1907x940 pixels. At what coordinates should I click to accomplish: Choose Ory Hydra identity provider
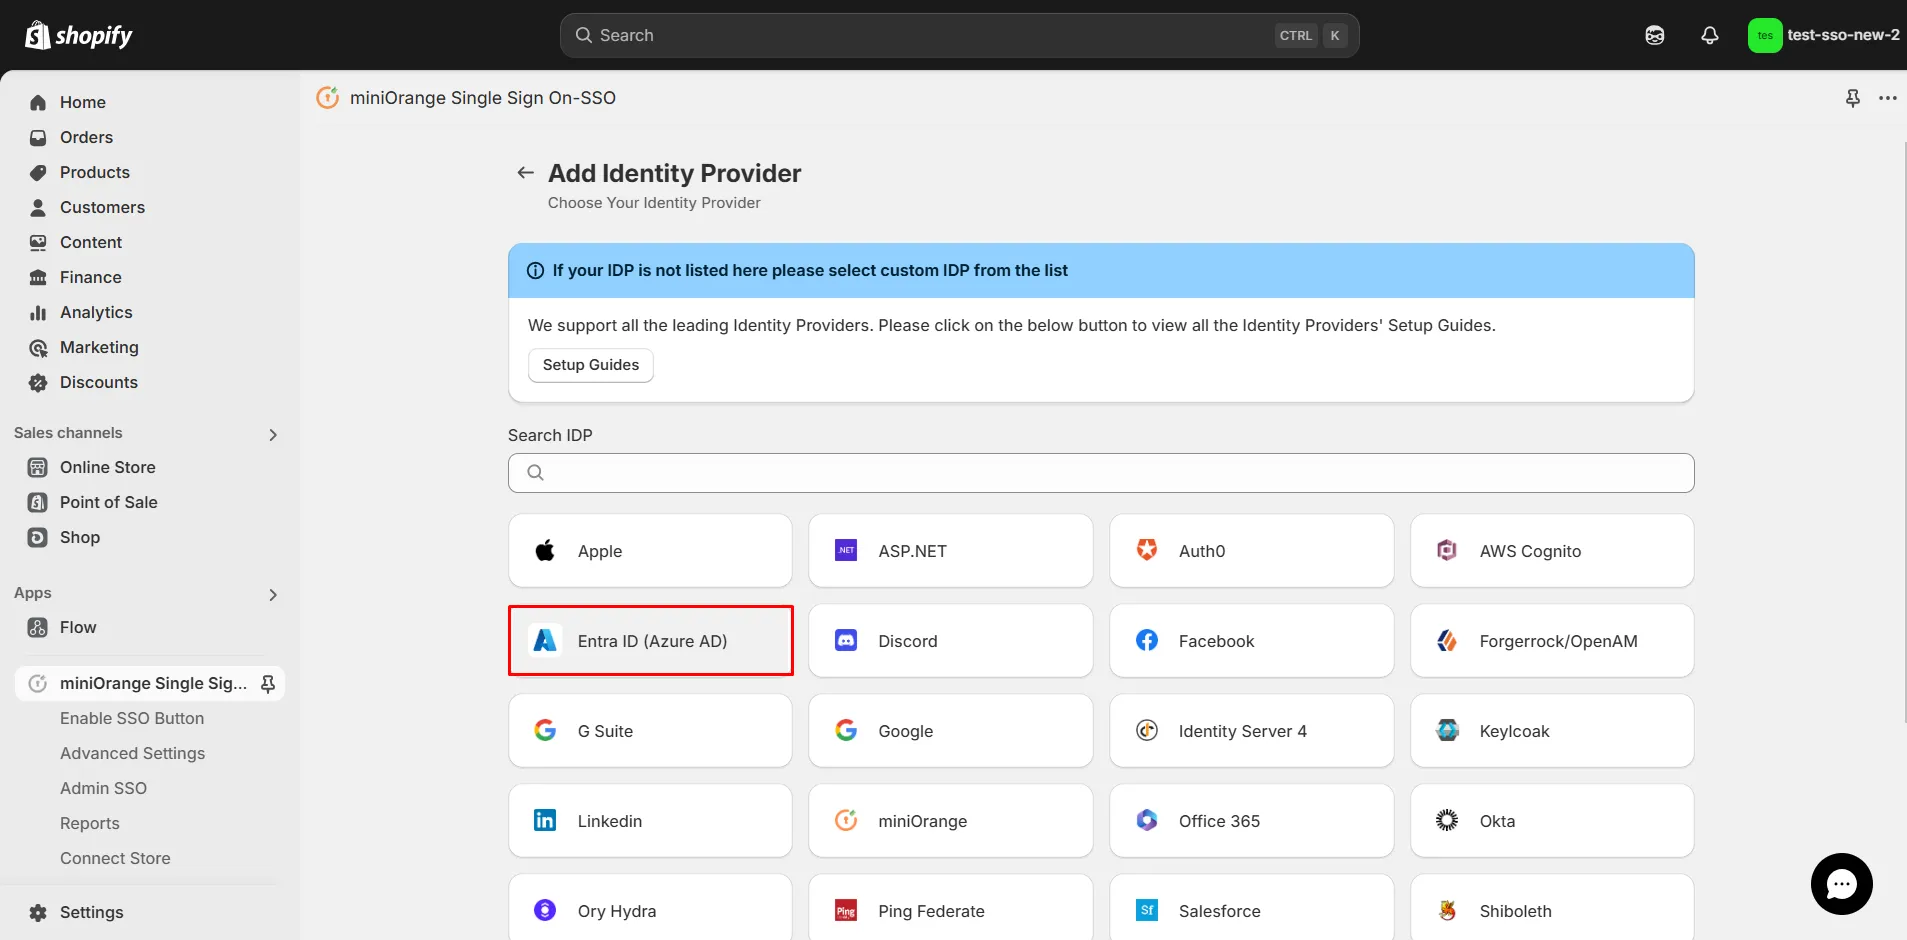pos(650,908)
